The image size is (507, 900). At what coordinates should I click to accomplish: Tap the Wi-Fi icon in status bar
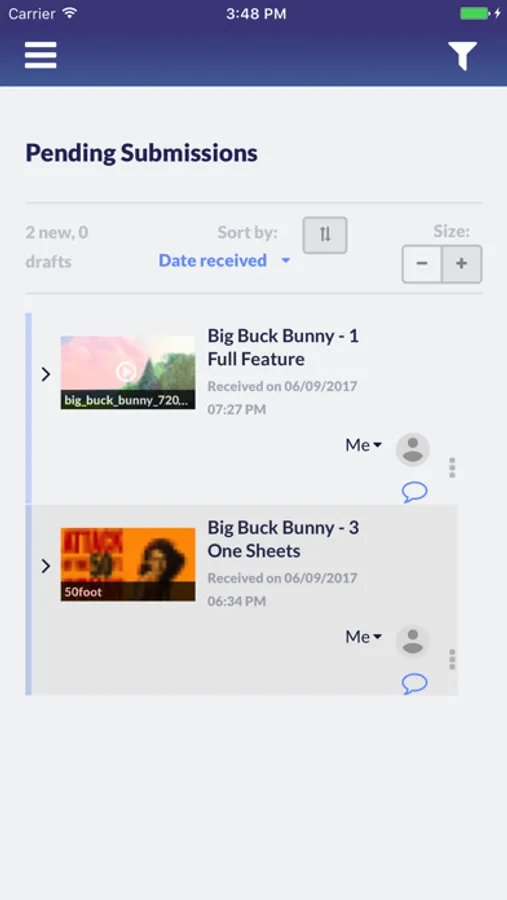click(69, 13)
